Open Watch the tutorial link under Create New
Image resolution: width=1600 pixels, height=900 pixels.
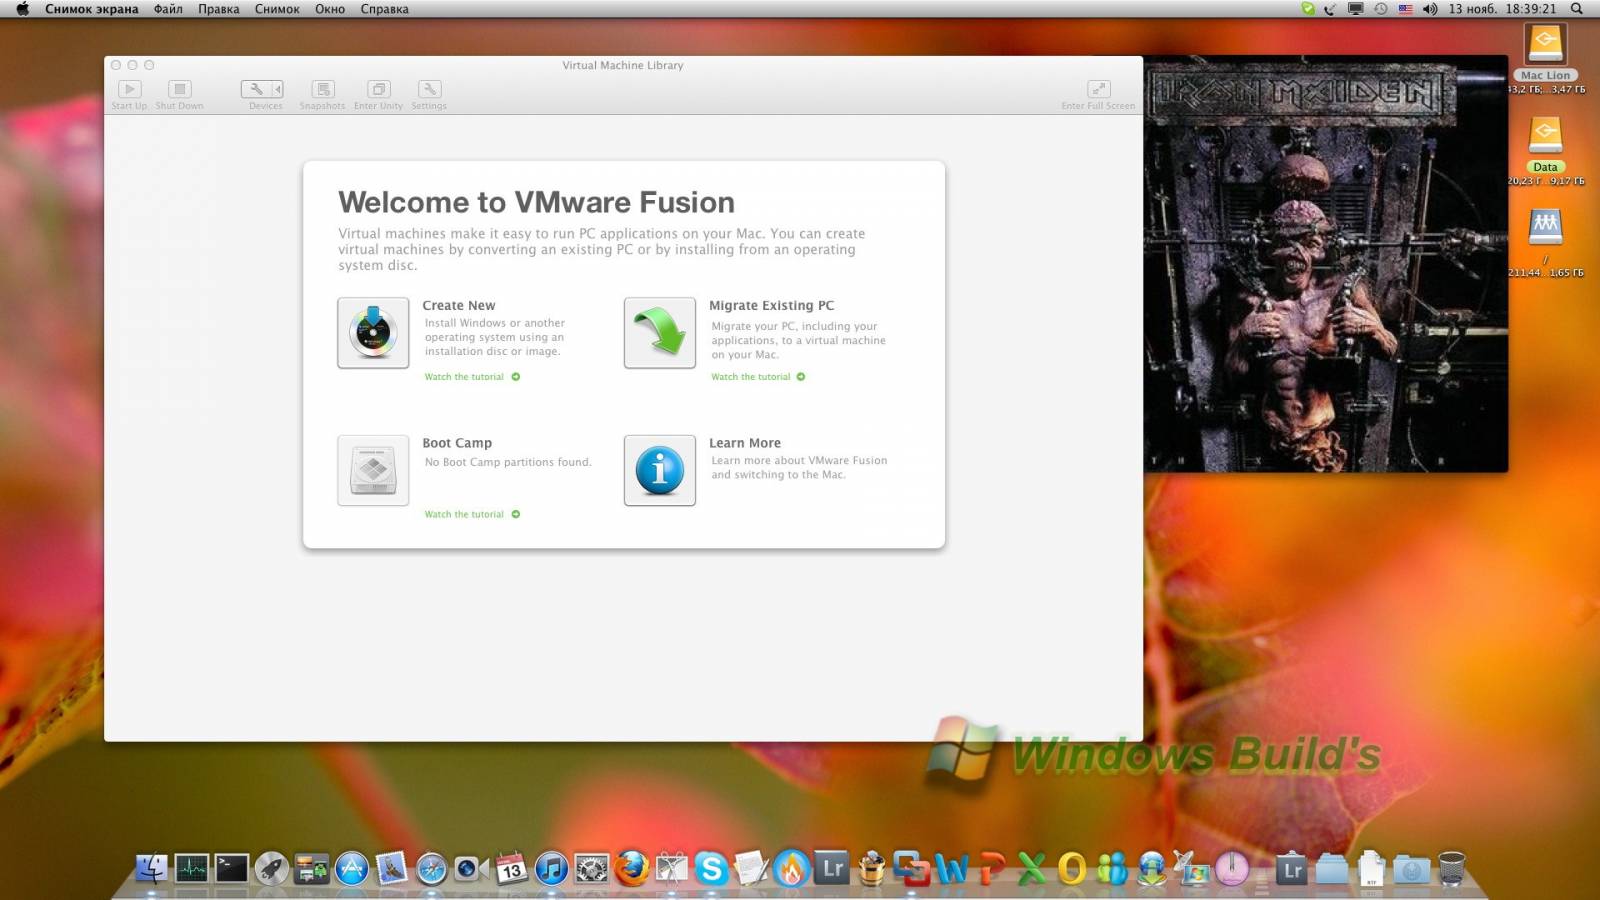(472, 377)
